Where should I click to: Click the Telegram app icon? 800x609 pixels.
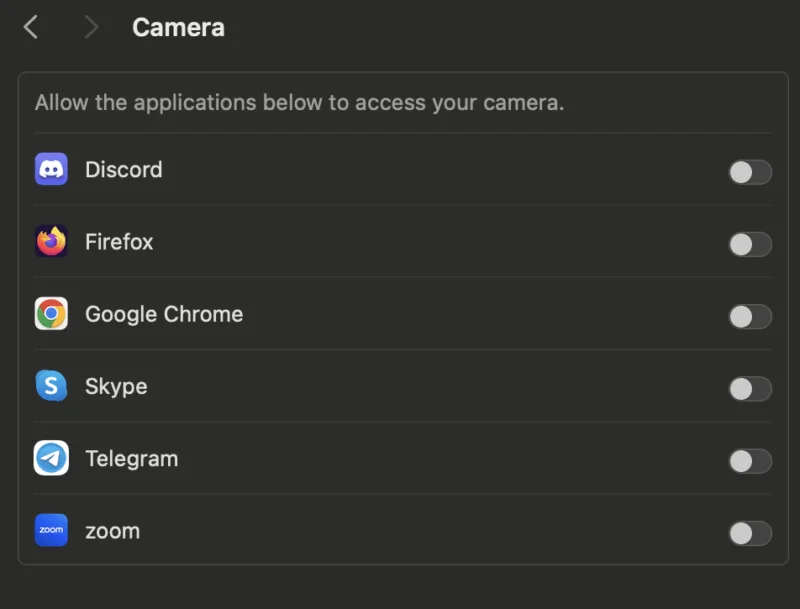pyautogui.click(x=51, y=458)
